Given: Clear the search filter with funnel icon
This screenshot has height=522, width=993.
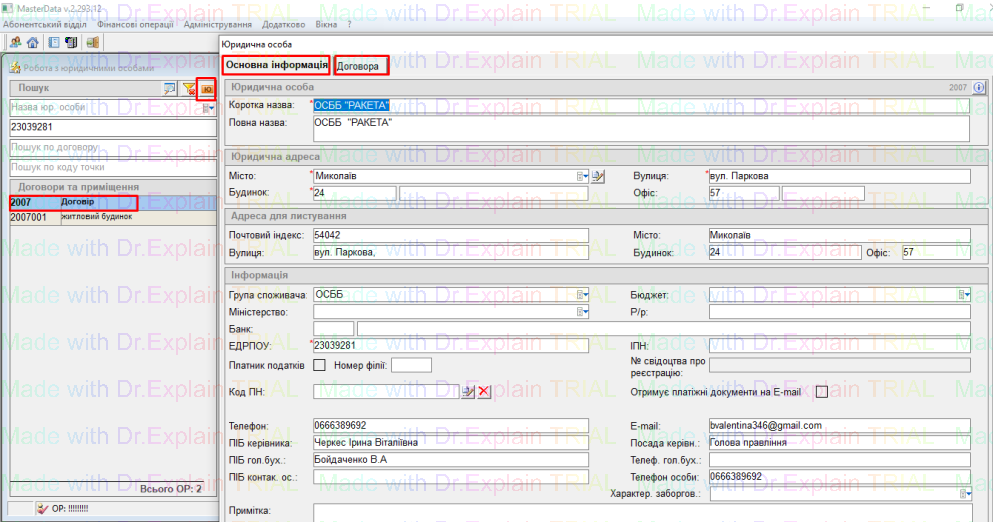Looking at the screenshot, I should (x=189, y=89).
